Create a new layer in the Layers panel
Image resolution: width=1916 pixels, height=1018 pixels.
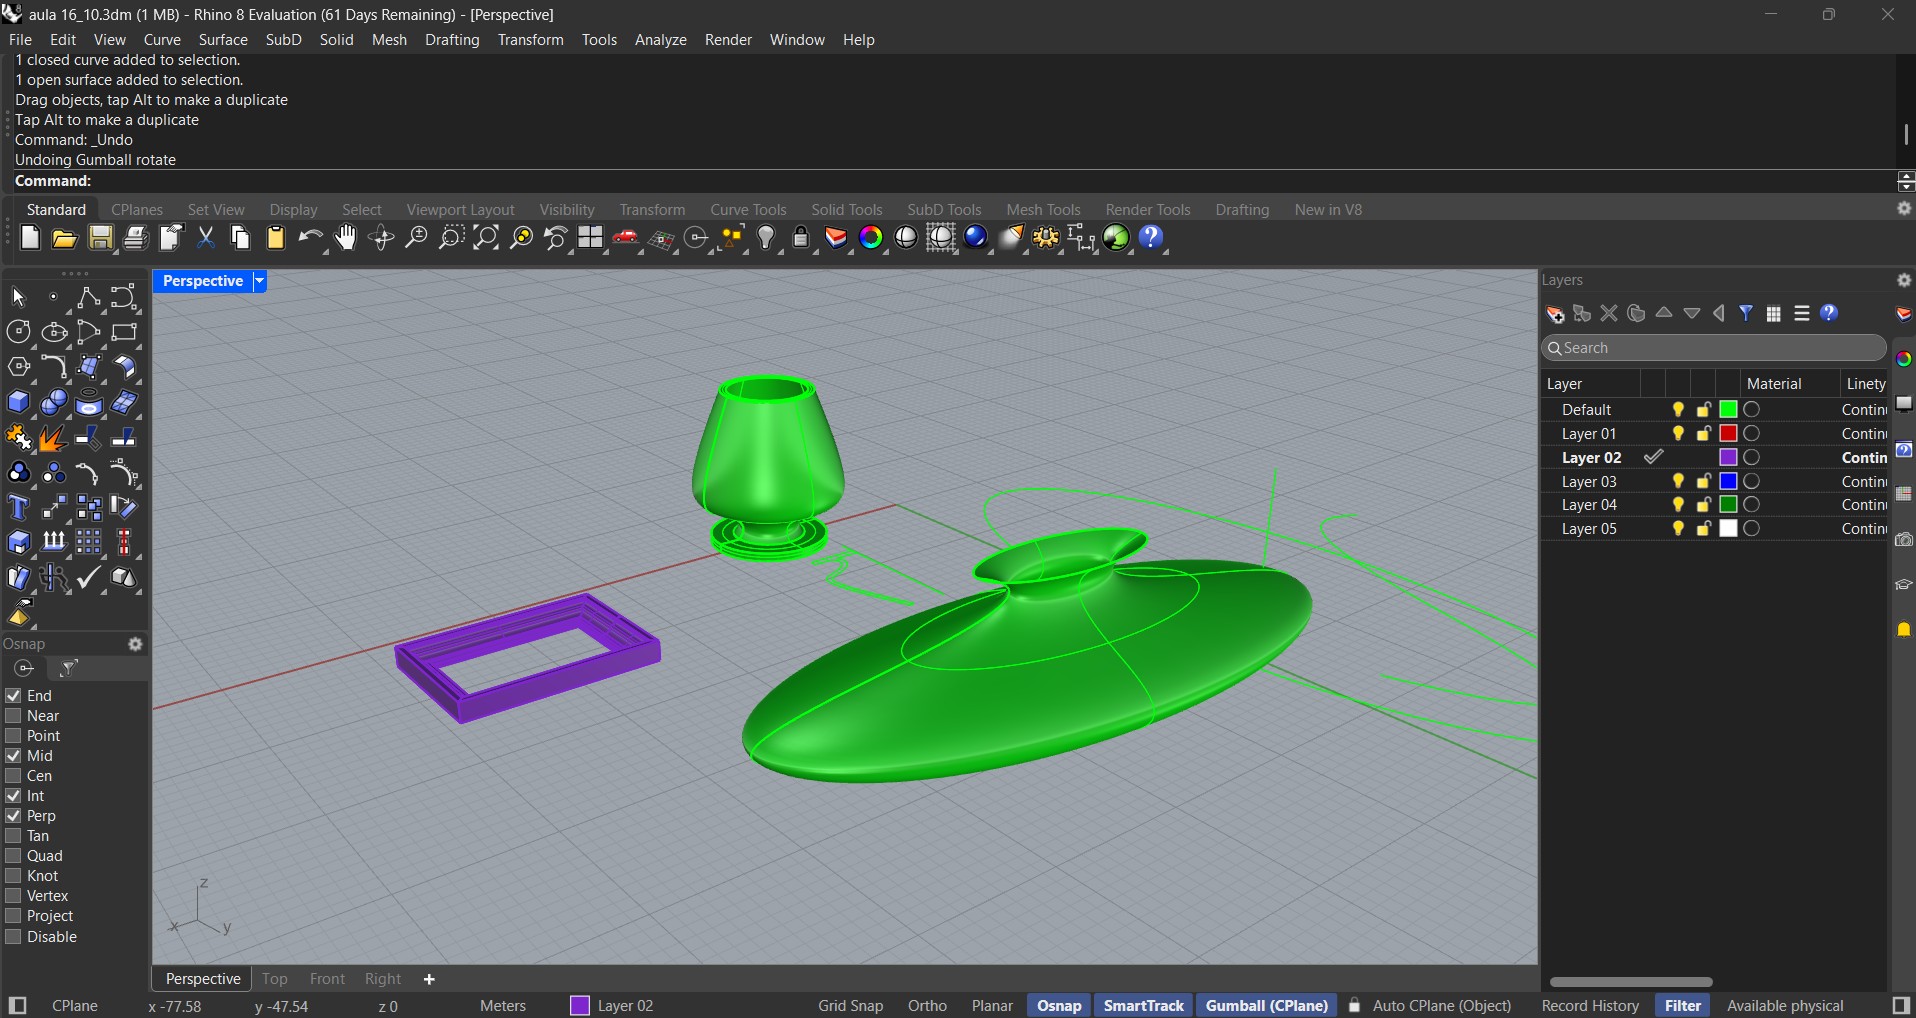1556,313
